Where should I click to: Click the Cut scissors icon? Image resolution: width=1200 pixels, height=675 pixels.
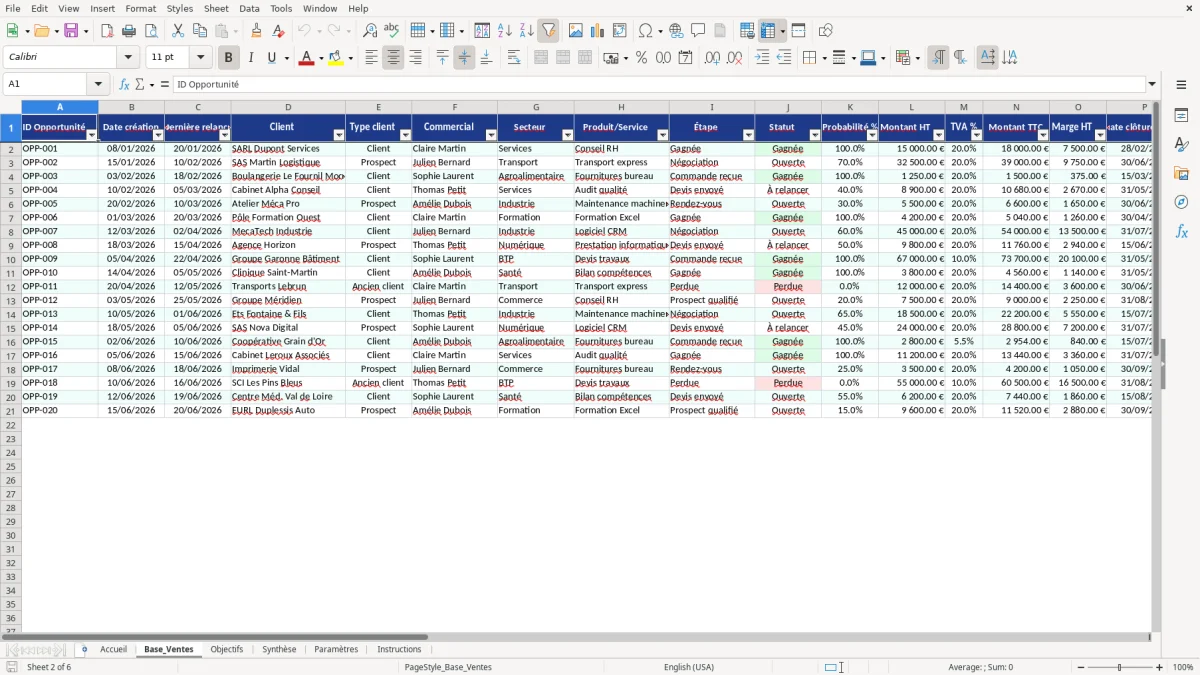point(178,31)
